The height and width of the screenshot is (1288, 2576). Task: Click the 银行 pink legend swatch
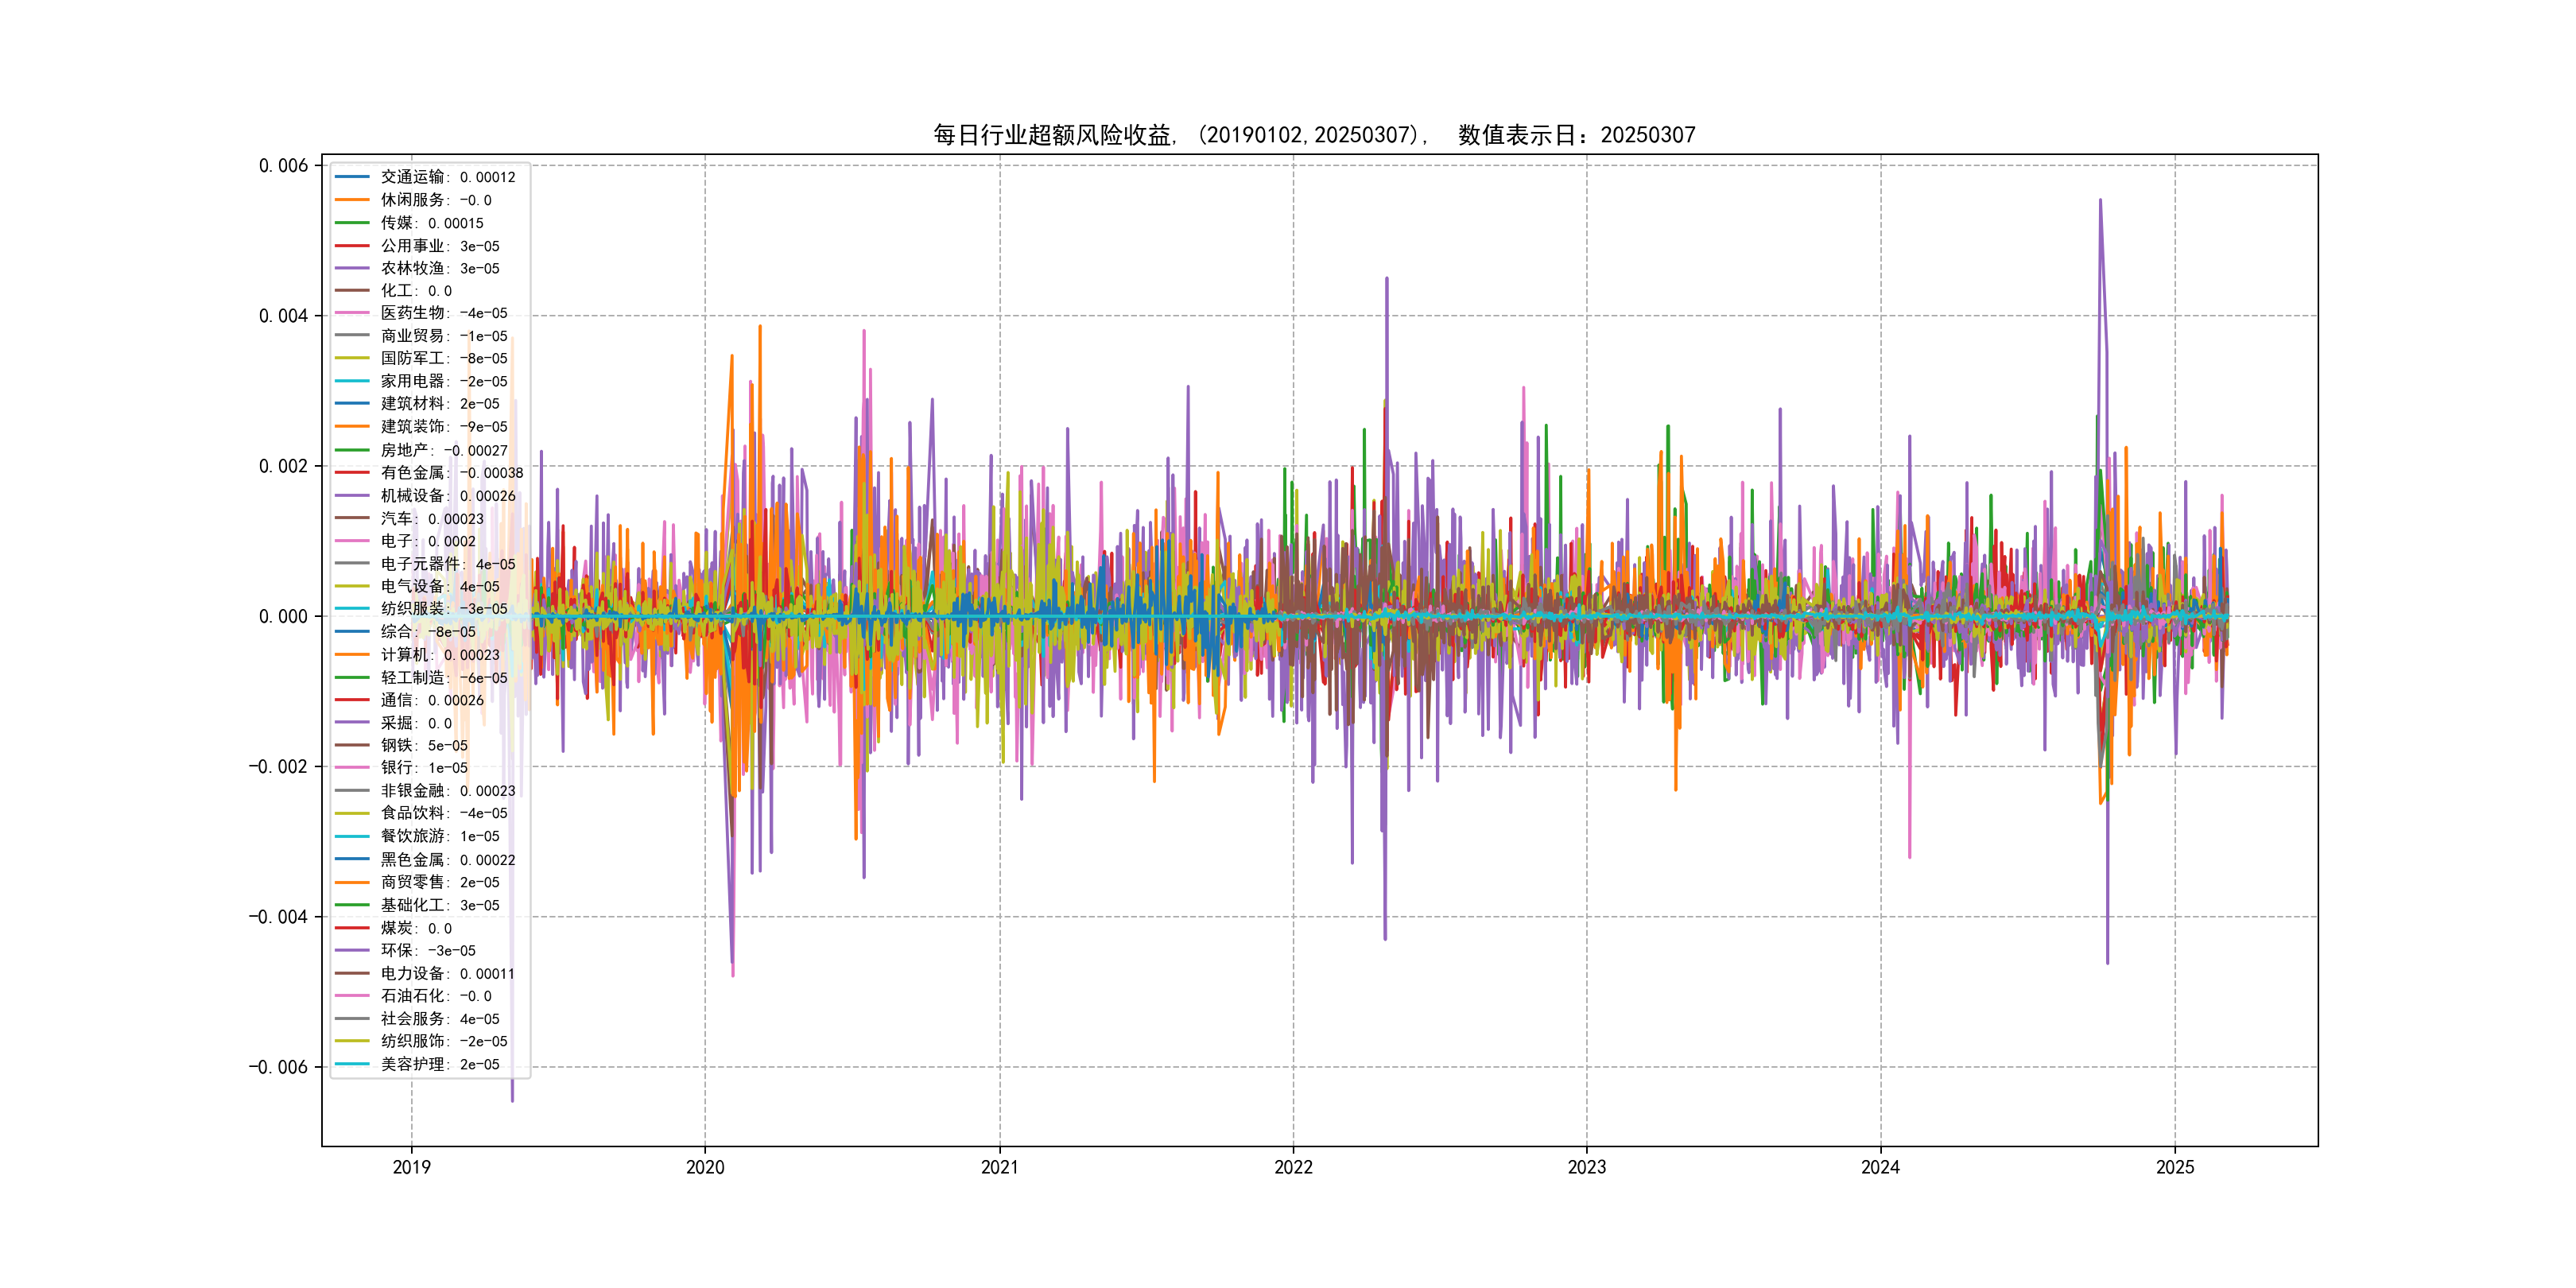352,768
